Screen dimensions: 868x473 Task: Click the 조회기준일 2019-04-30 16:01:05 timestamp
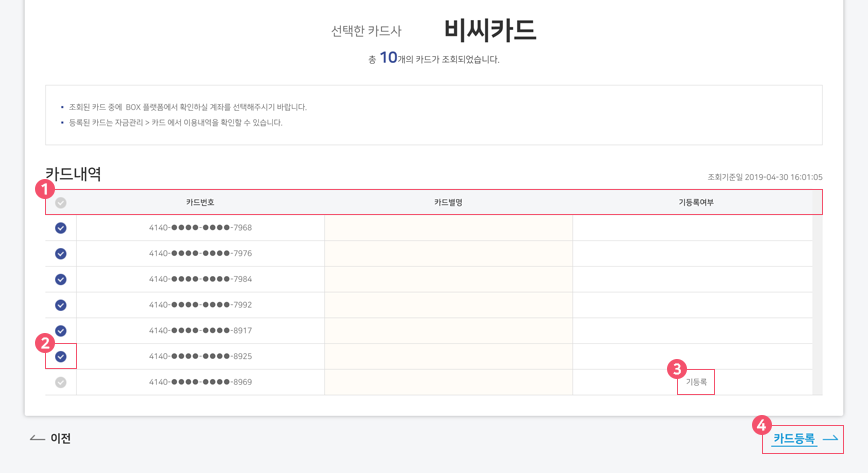[x=765, y=177]
